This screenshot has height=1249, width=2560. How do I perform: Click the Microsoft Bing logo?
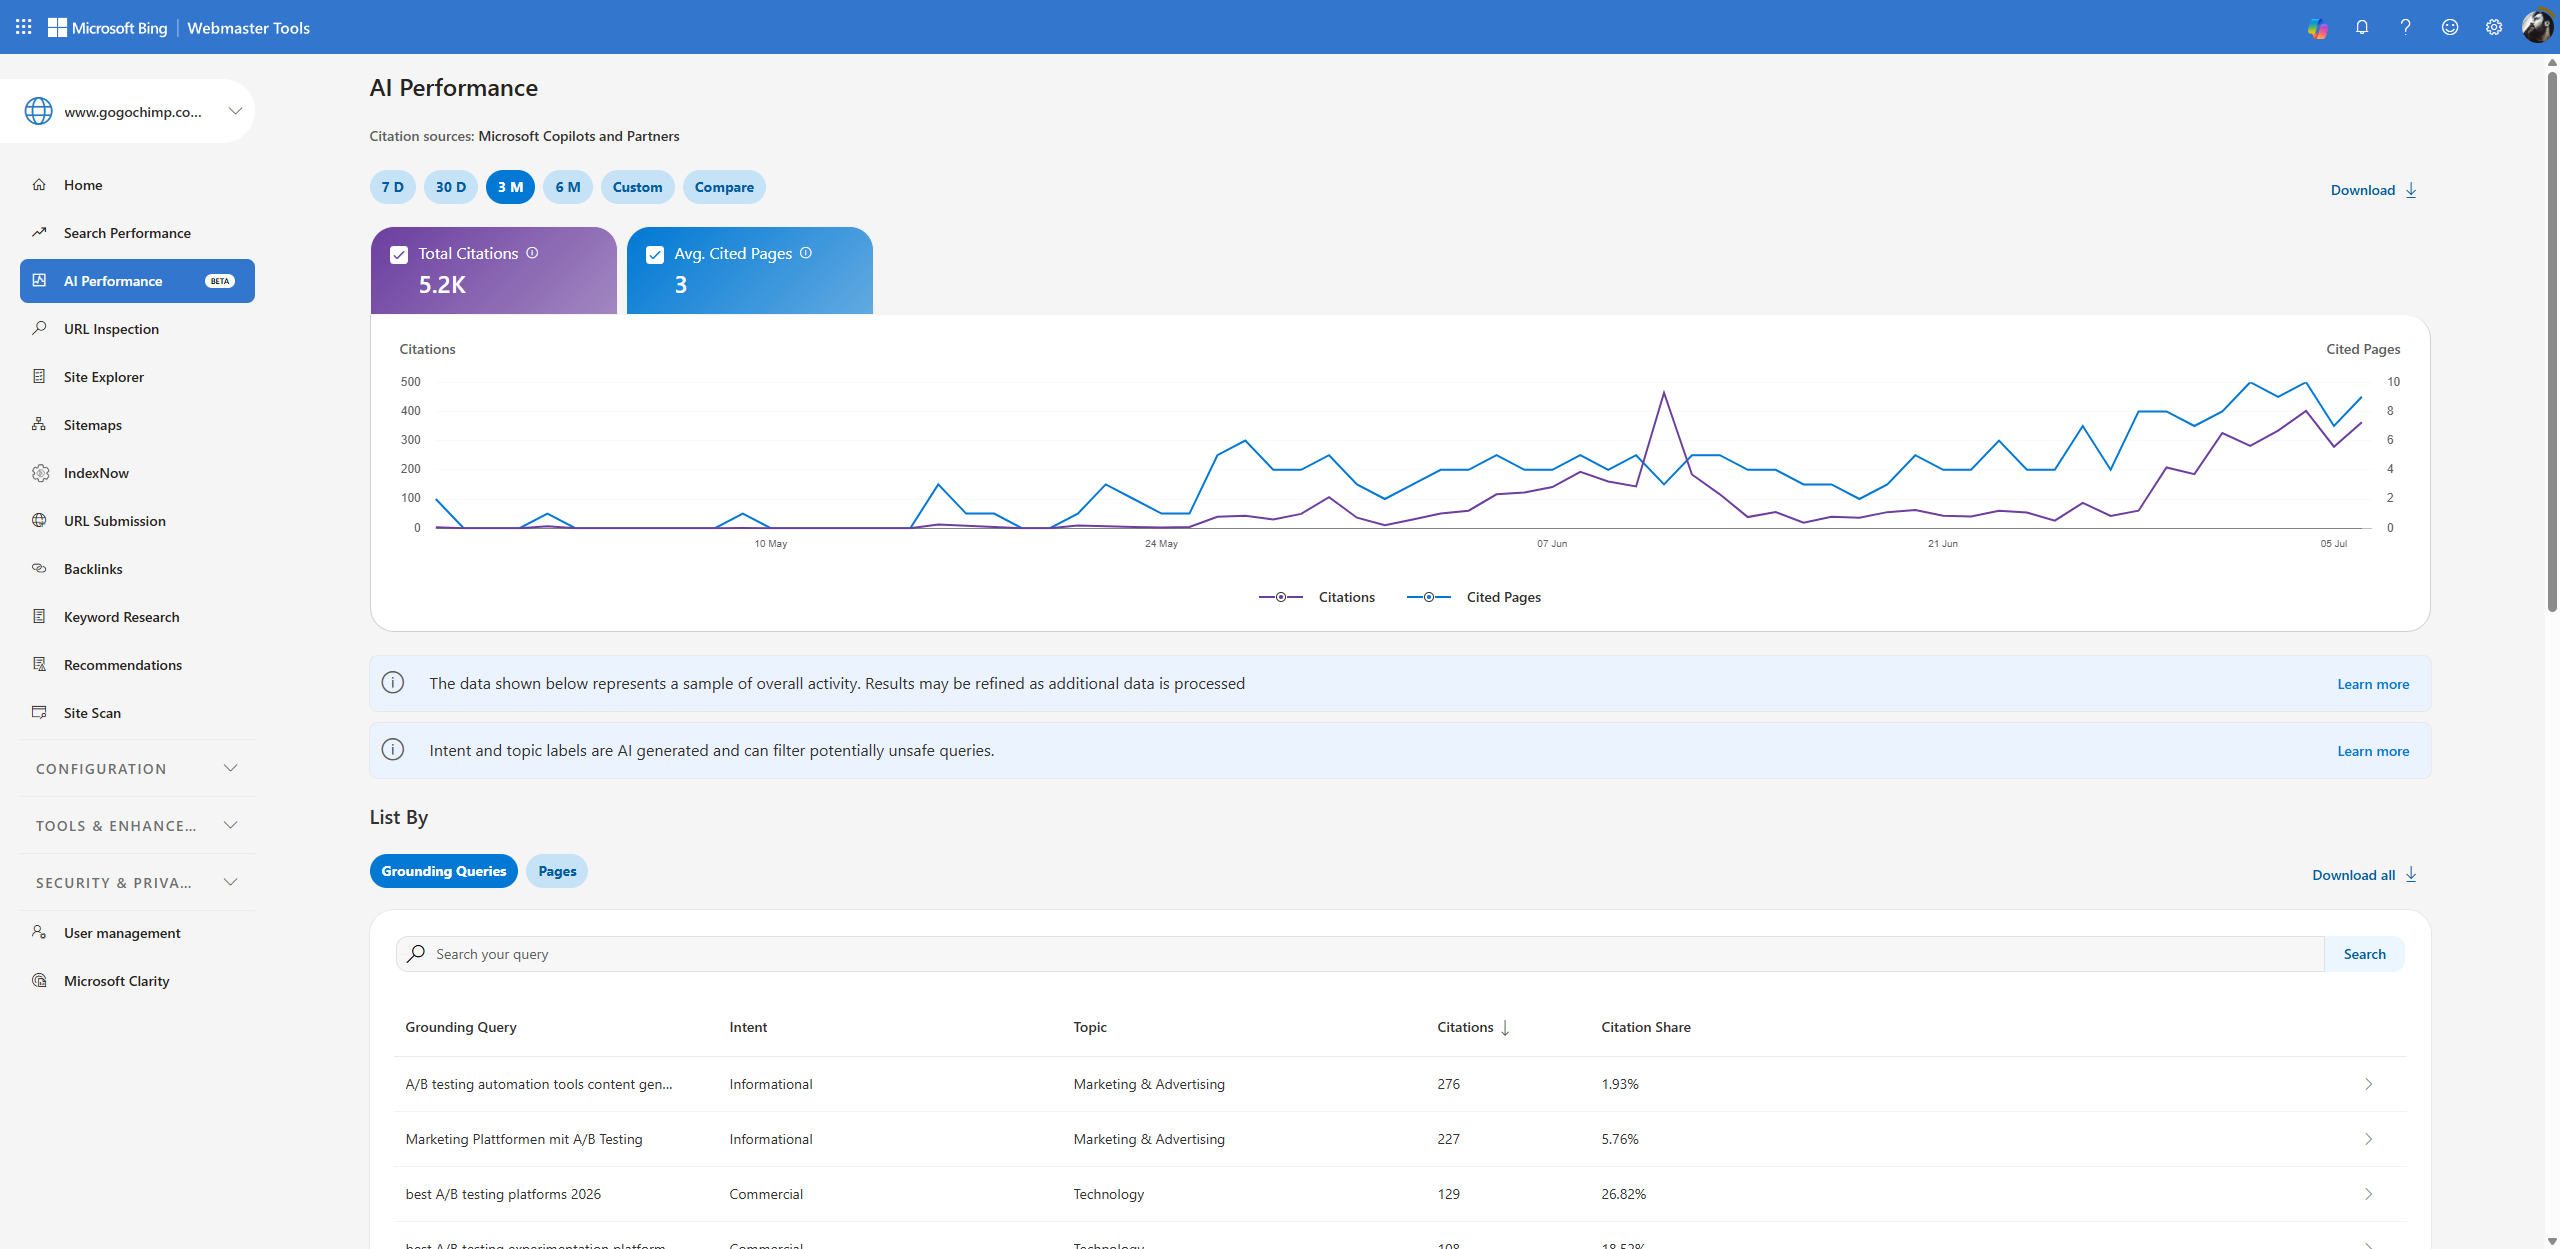point(108,28)
